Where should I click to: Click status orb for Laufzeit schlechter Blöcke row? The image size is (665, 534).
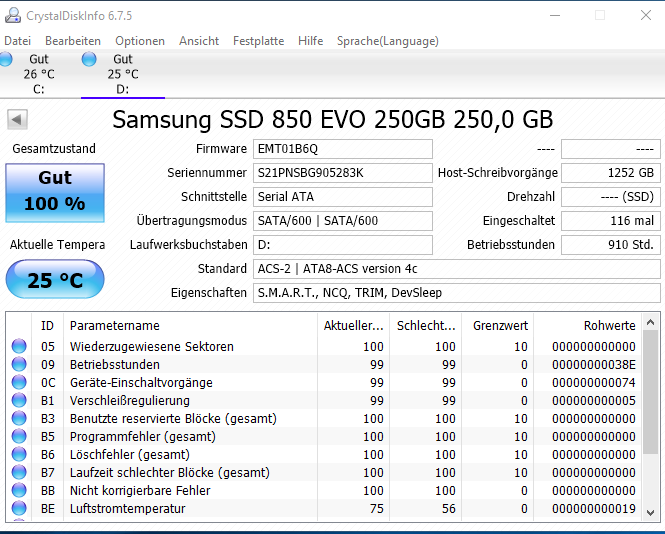[19, 472]
